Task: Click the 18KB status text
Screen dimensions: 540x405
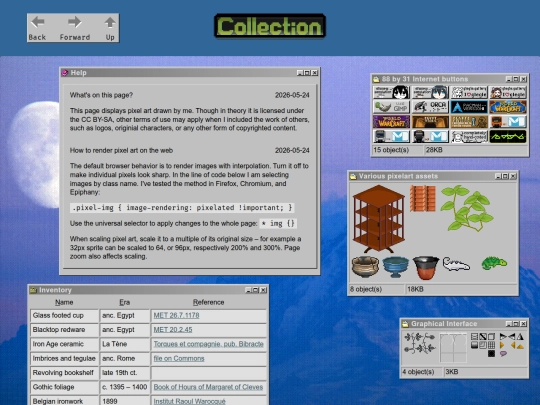Action: coord(415,289)
